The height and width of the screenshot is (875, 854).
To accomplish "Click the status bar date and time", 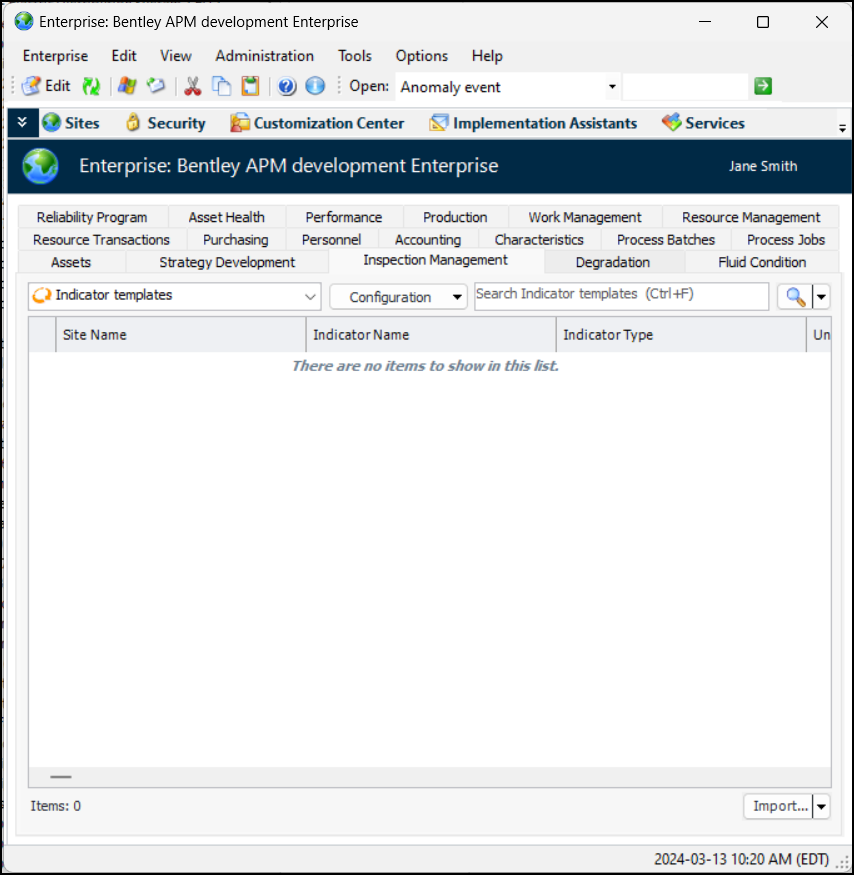I will (741, 859).
